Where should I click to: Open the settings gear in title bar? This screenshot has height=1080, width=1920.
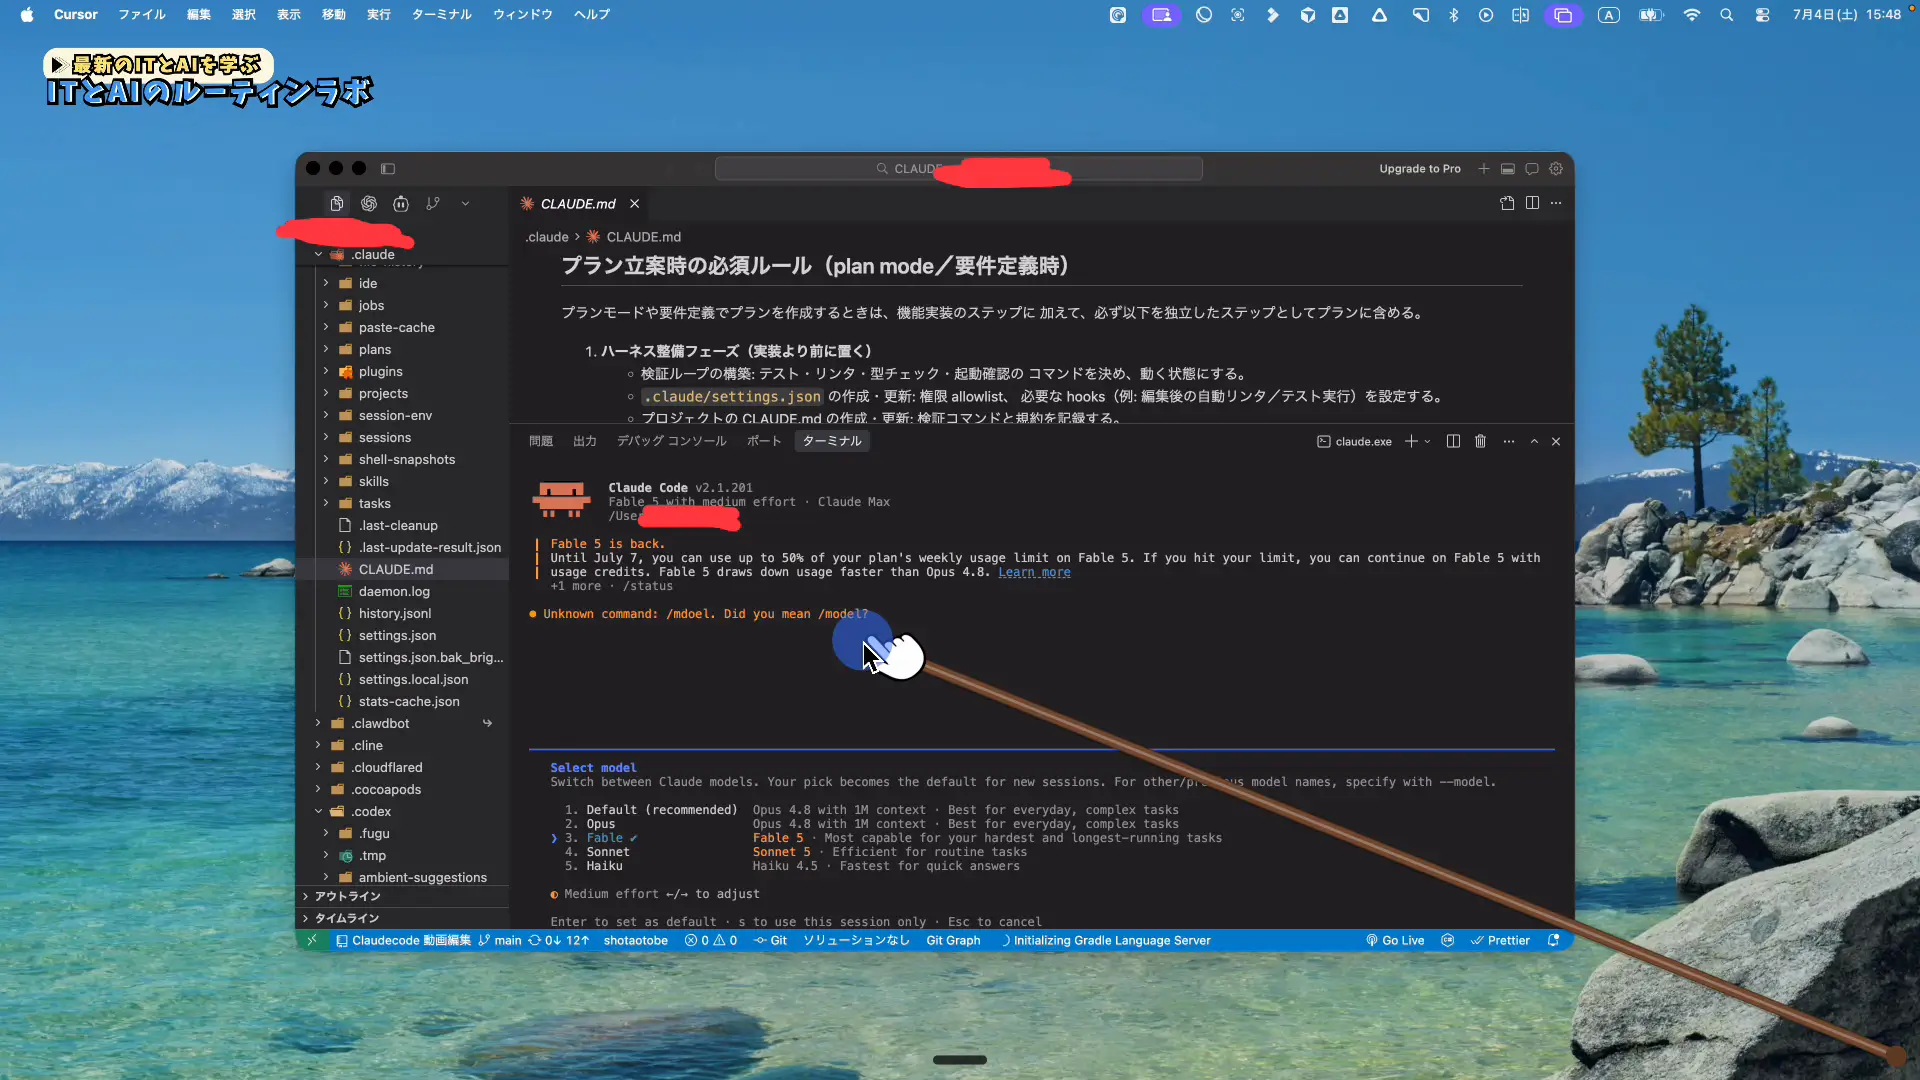[x=1556, y=169]
